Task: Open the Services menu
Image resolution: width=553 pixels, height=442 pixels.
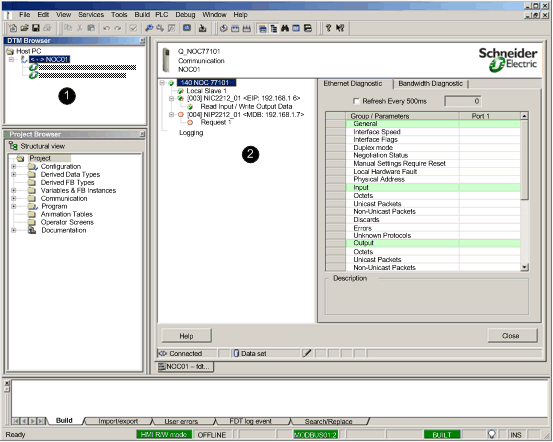Action: 91,15
